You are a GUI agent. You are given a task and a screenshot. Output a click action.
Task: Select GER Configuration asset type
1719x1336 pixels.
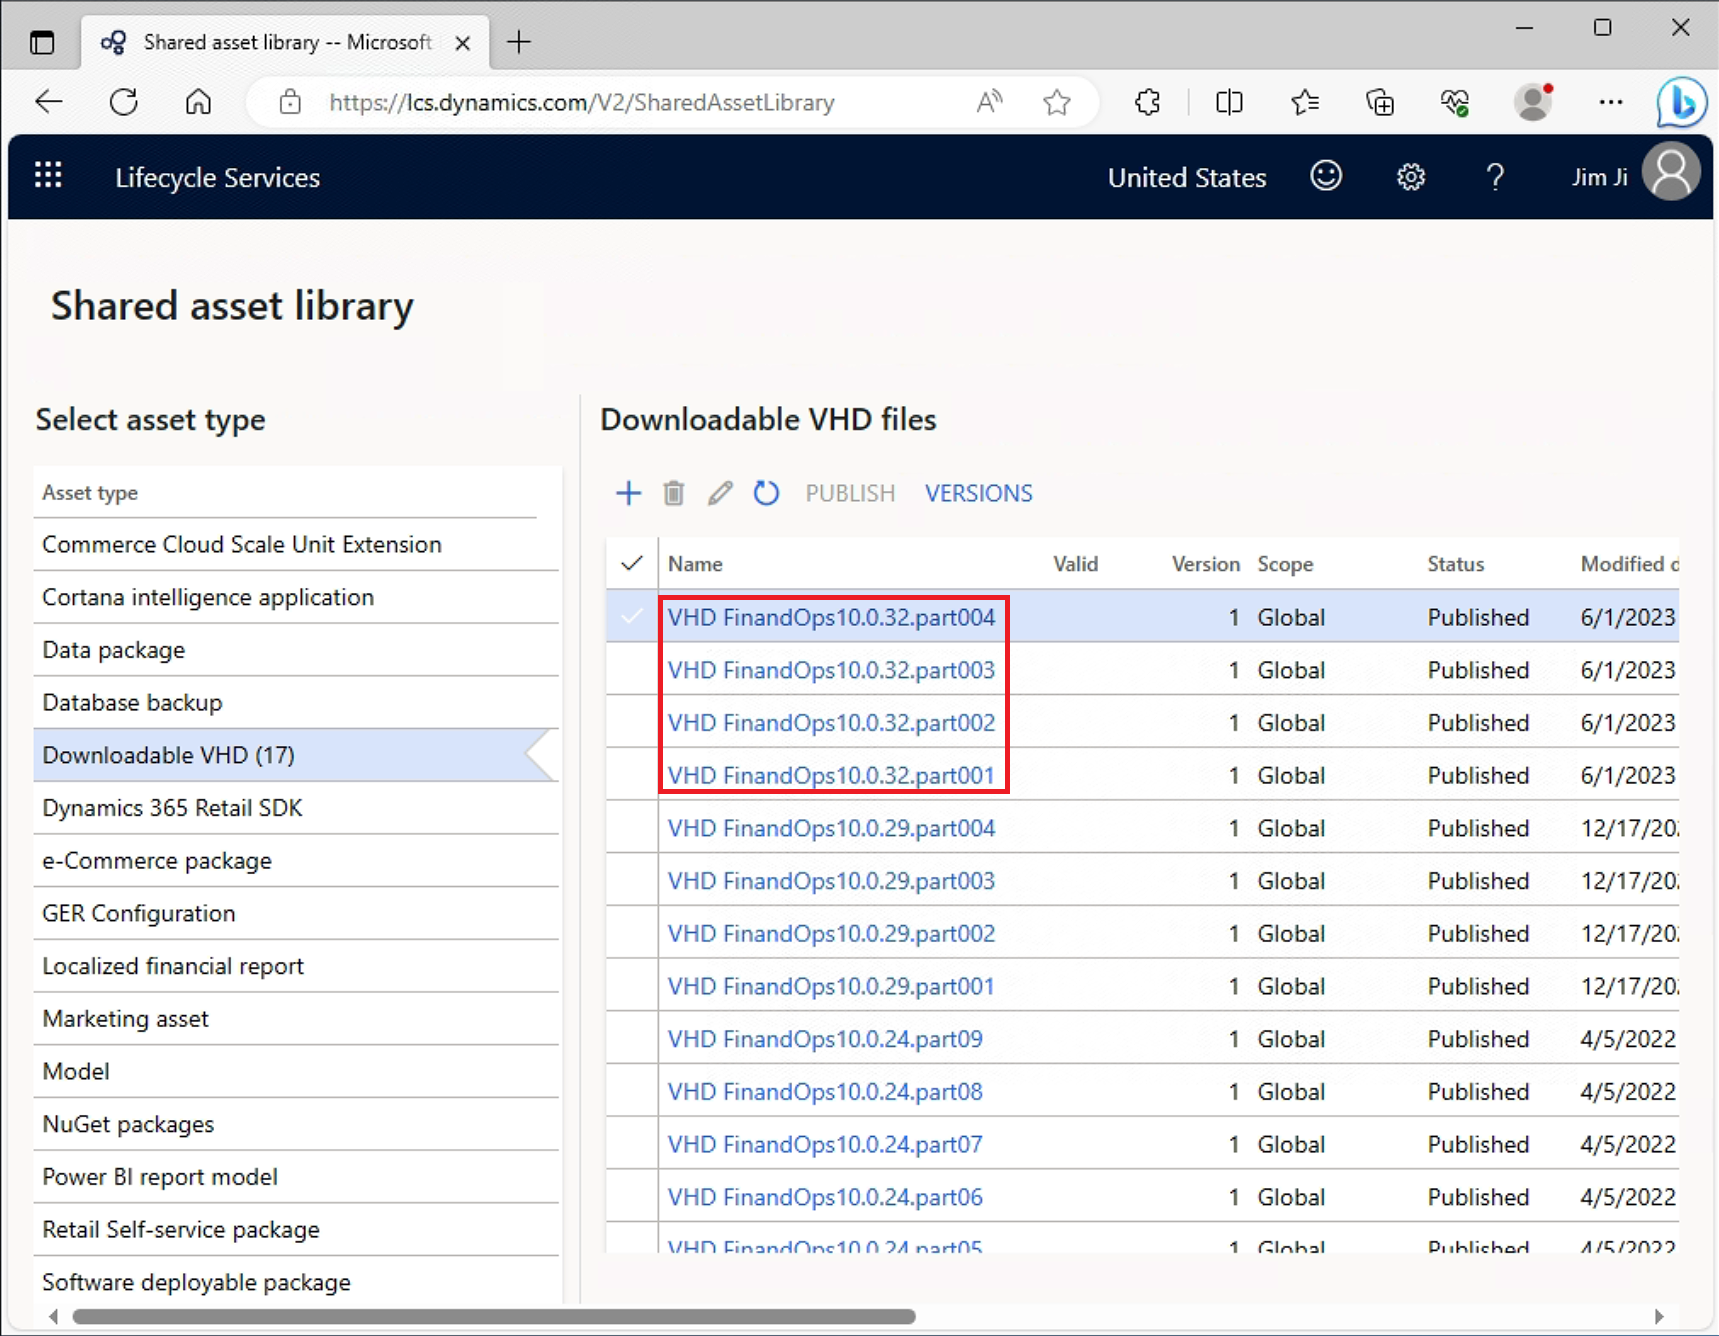296,913
